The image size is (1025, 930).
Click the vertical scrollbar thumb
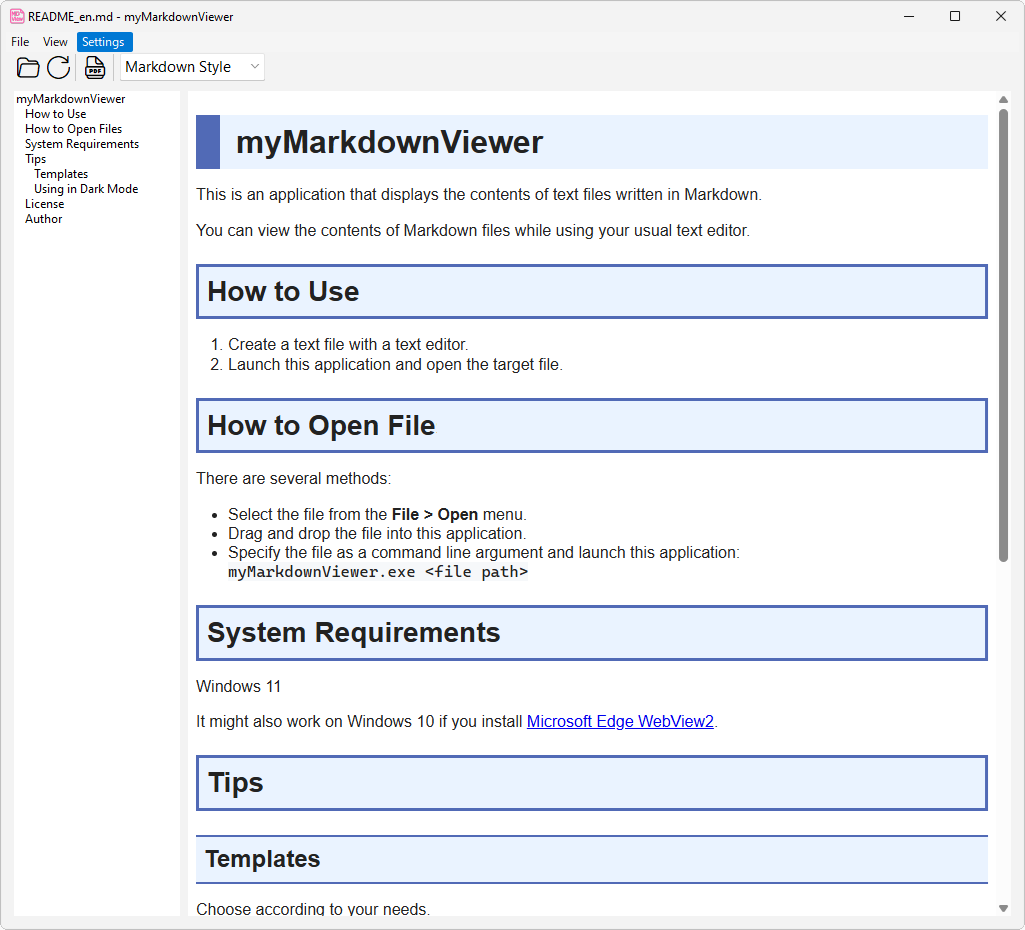1003,335
